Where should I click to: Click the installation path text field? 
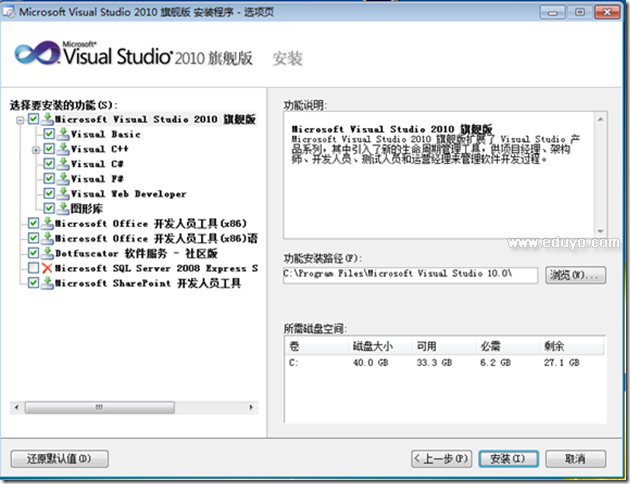[x=410, y=274]
